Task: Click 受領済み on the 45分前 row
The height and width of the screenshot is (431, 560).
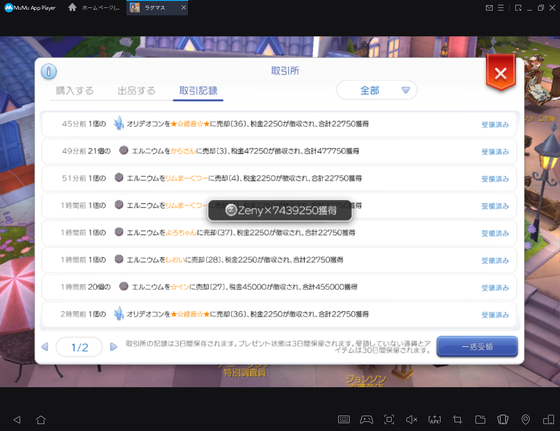Action: [495, 125]
